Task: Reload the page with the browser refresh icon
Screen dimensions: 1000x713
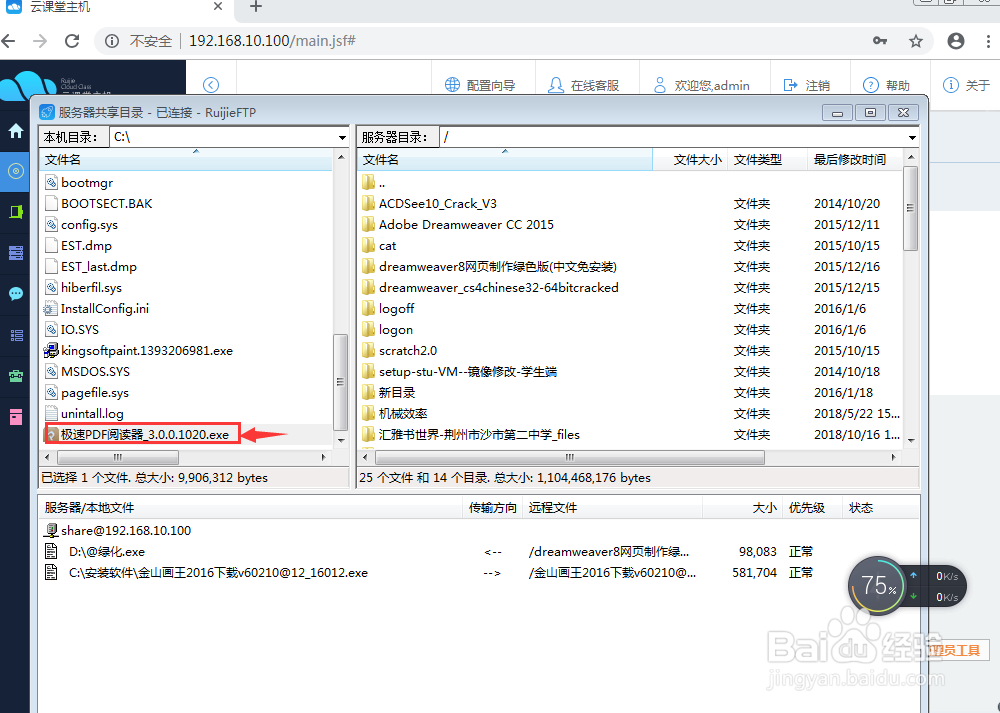Action: (71, 41)
